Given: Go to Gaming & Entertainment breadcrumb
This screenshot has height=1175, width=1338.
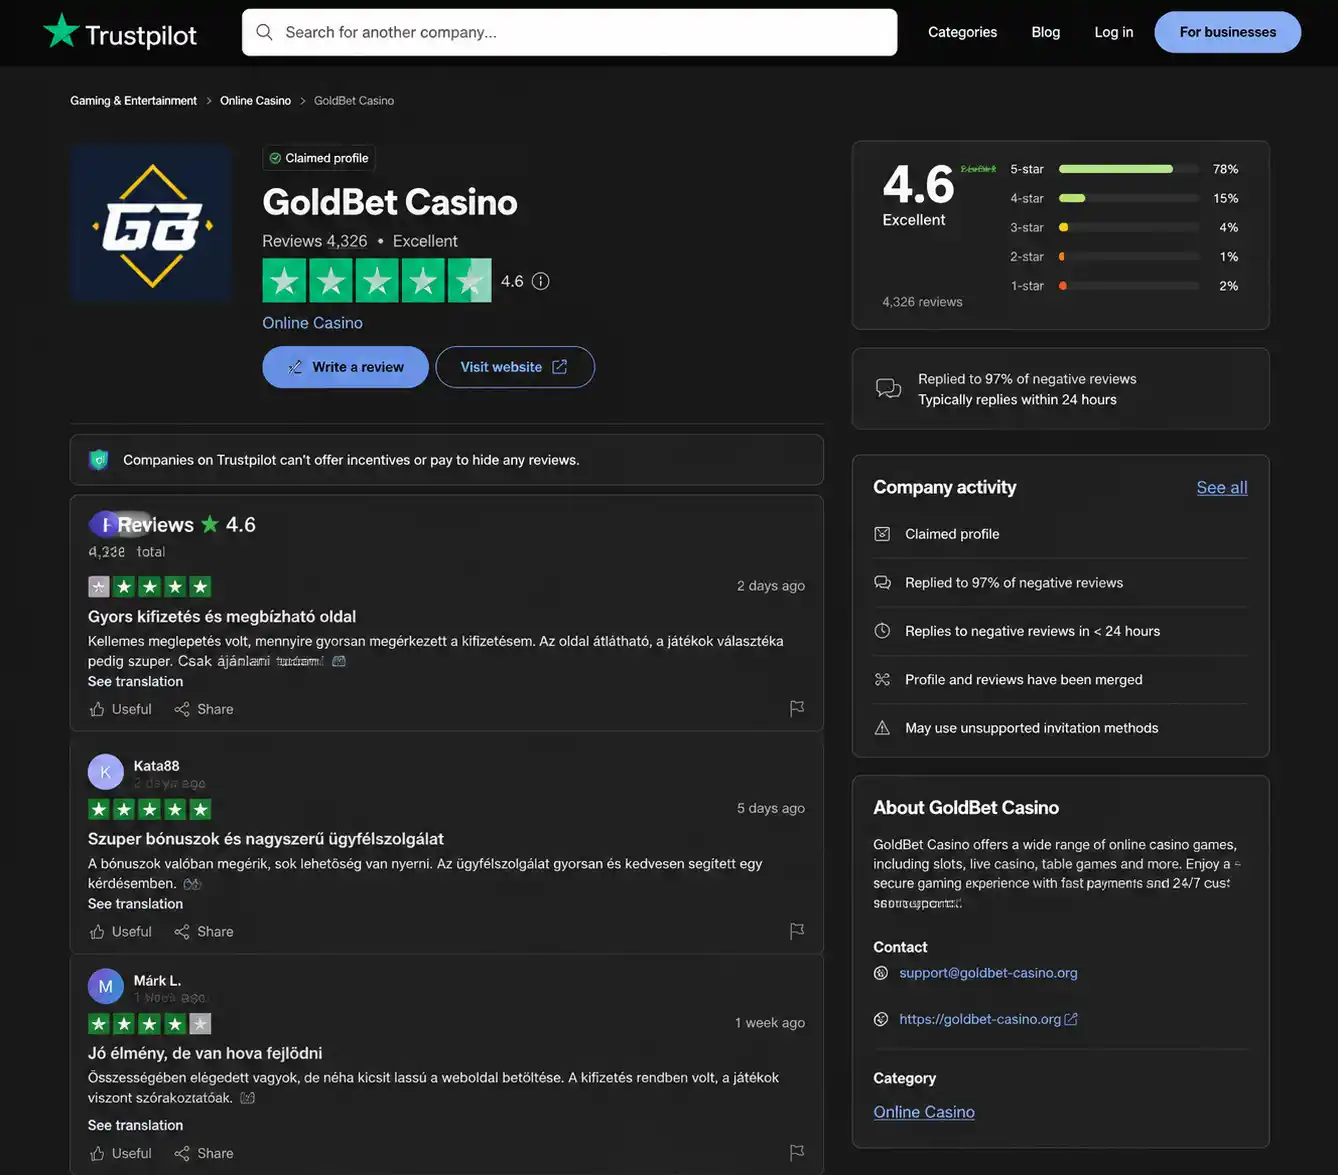Looking at the screenshot, I should tap(133, 101).
